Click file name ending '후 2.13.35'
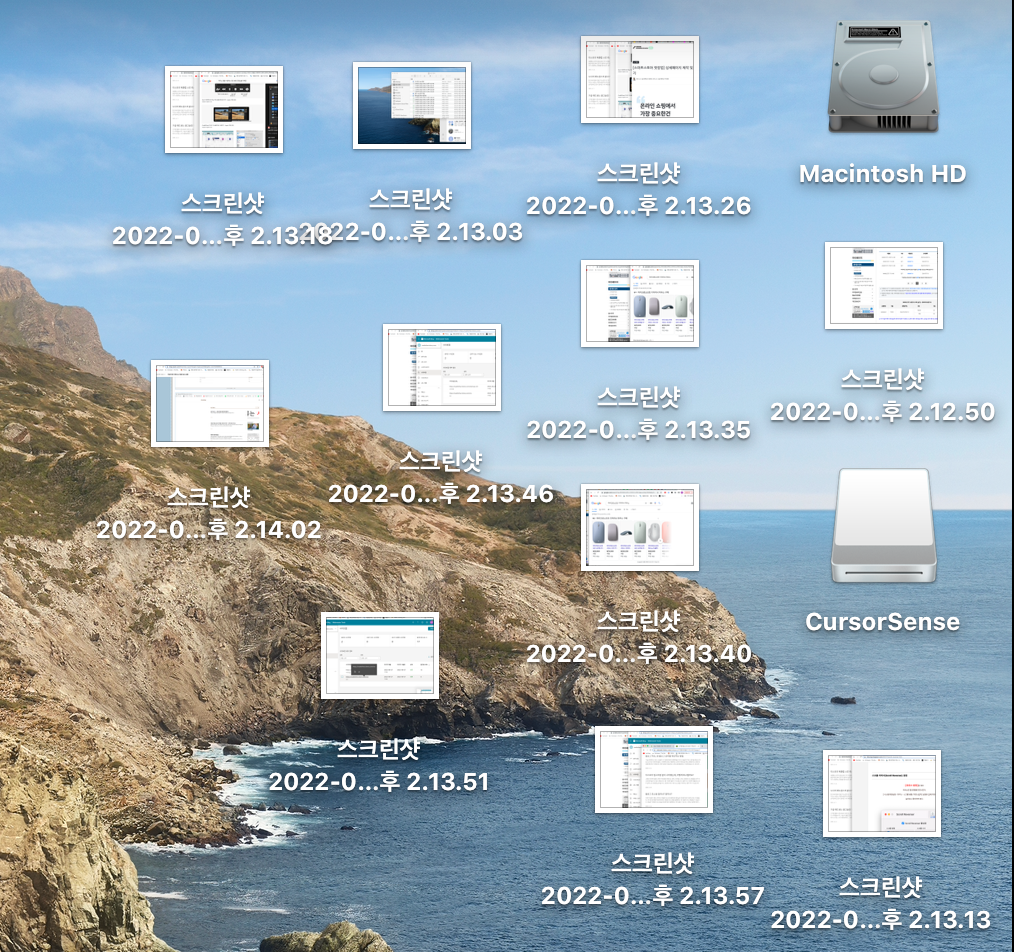This screenshot has height=952, width=1014. pyautogui.click(x=639, y=413)
